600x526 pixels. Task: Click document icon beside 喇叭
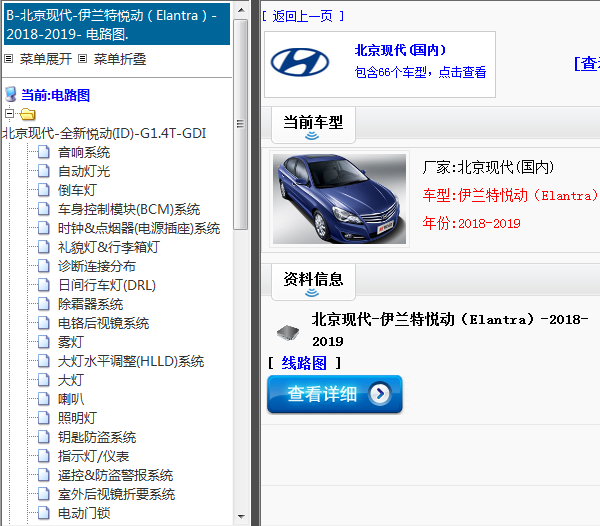(x=44, y=399)
